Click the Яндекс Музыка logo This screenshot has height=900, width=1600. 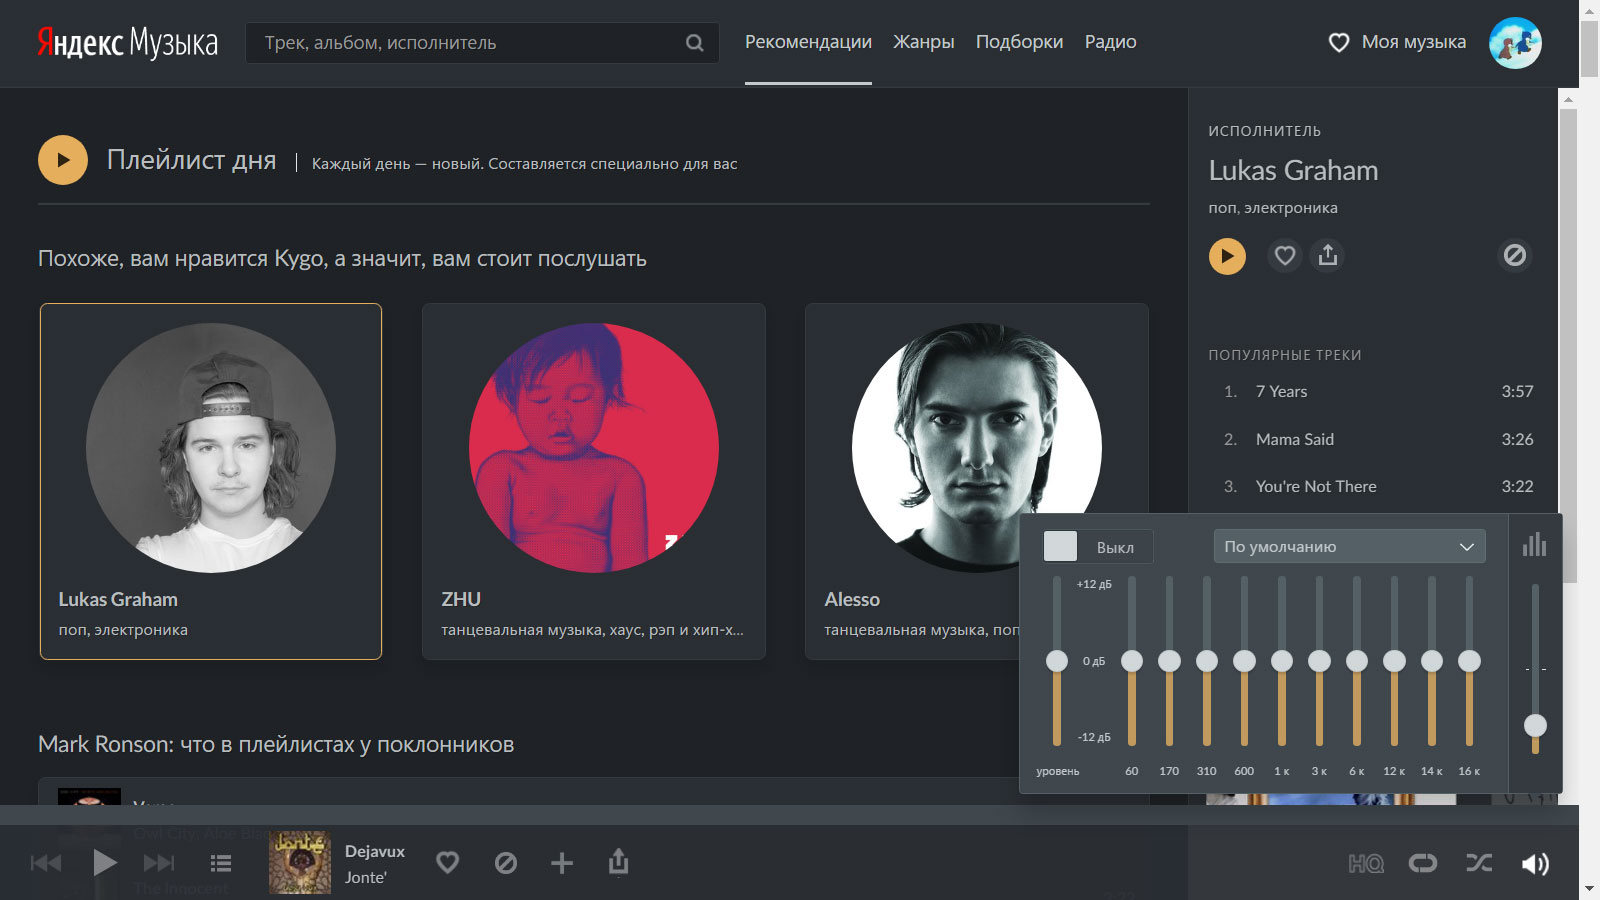point(127,42)
